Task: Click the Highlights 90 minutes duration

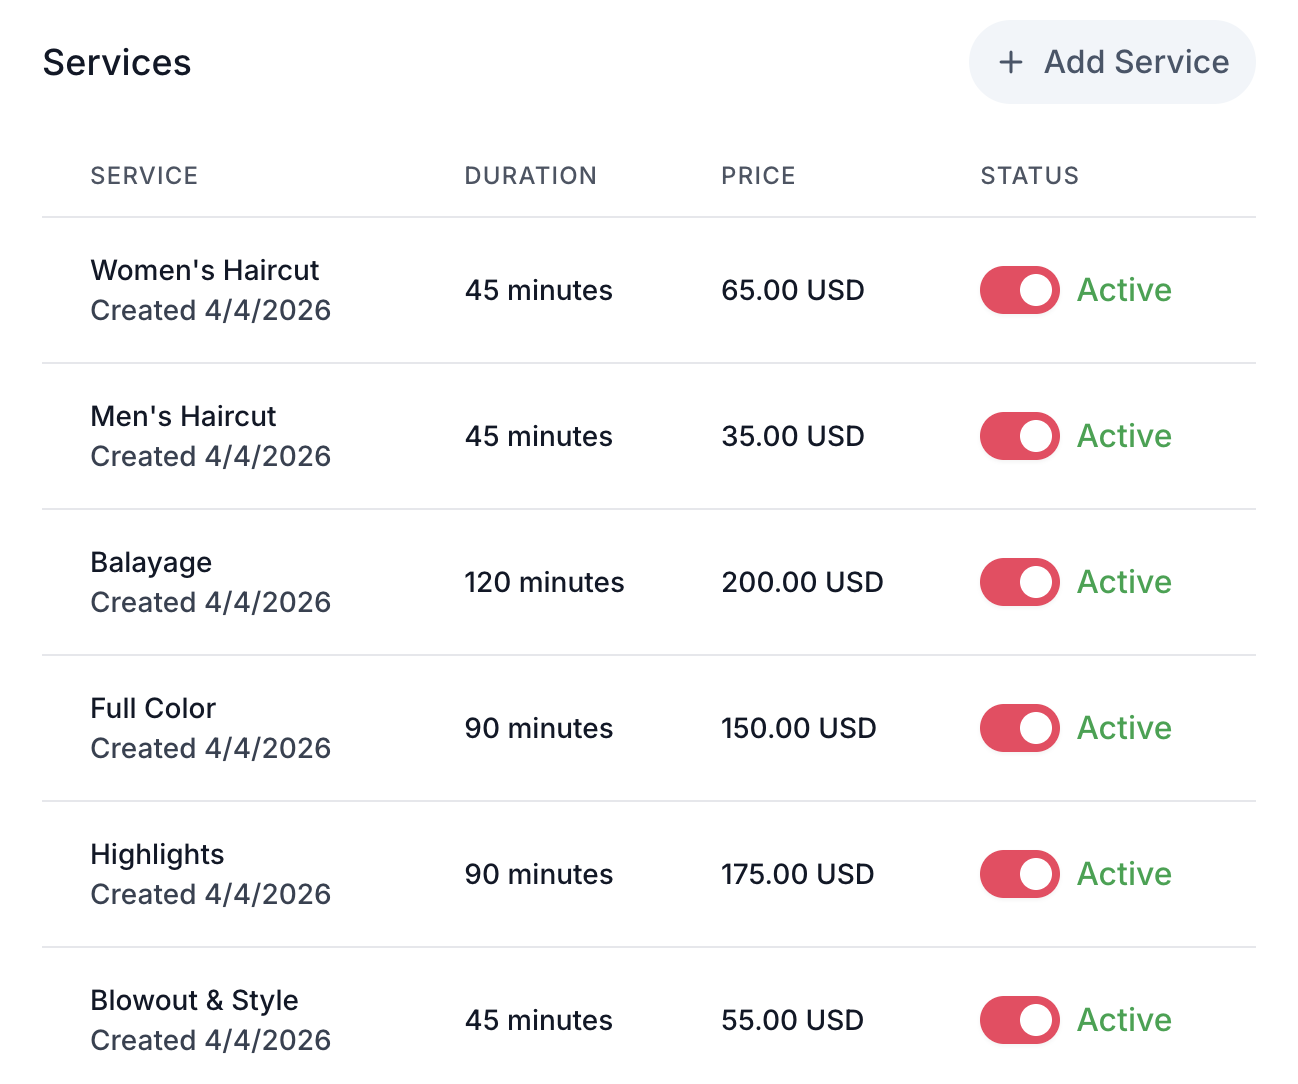Action: [539, 874]
